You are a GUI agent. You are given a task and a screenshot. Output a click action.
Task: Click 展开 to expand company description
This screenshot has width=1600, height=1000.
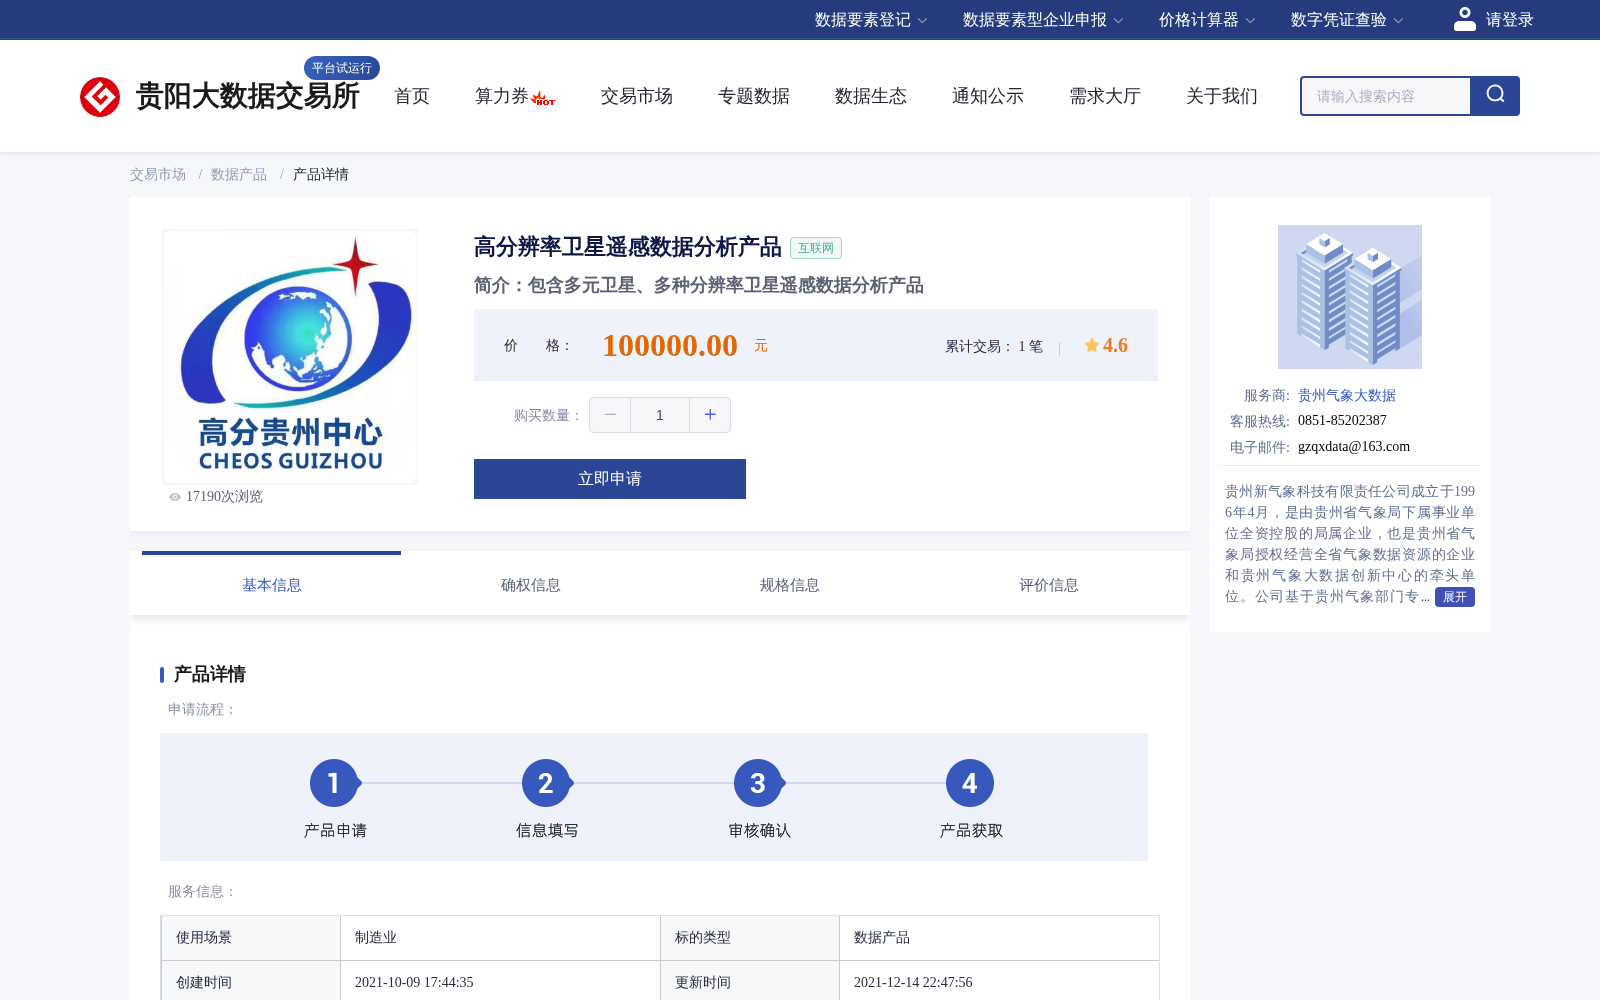(x=1454, y=597)
